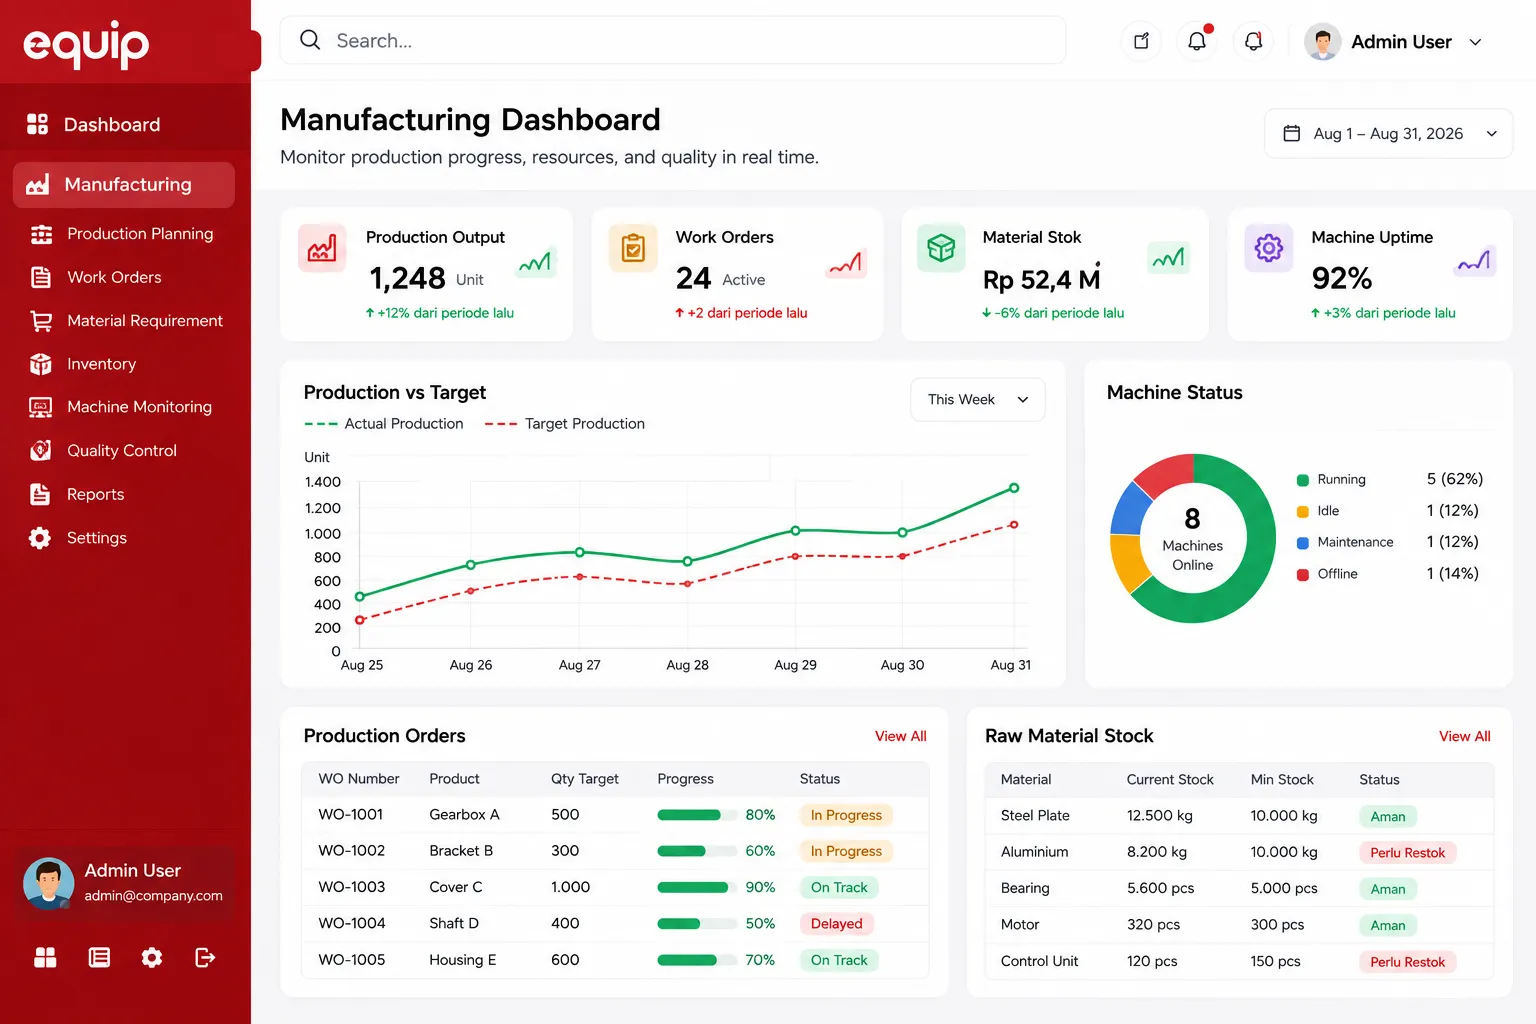Click Perlu Restok badge for Aluminium
The height and width of the screenshot is (1024, 1536).
pyautogui.click(x=1407, y=853)
